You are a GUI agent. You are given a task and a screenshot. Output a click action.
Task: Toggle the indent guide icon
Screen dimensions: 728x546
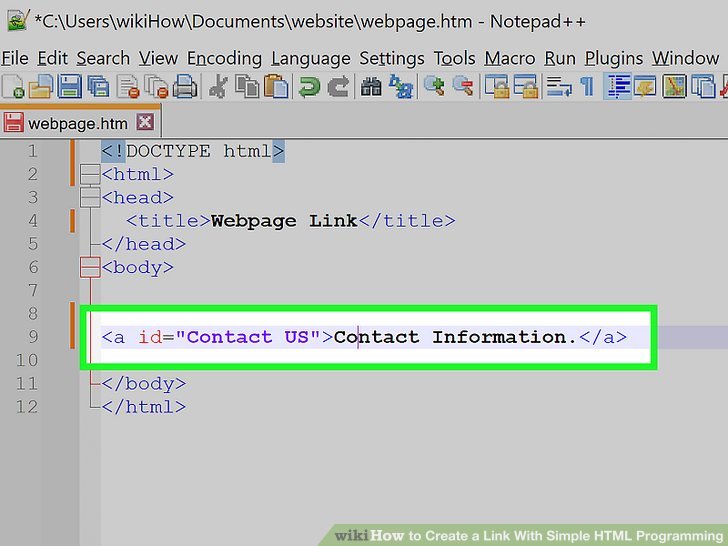coord(618,87)
